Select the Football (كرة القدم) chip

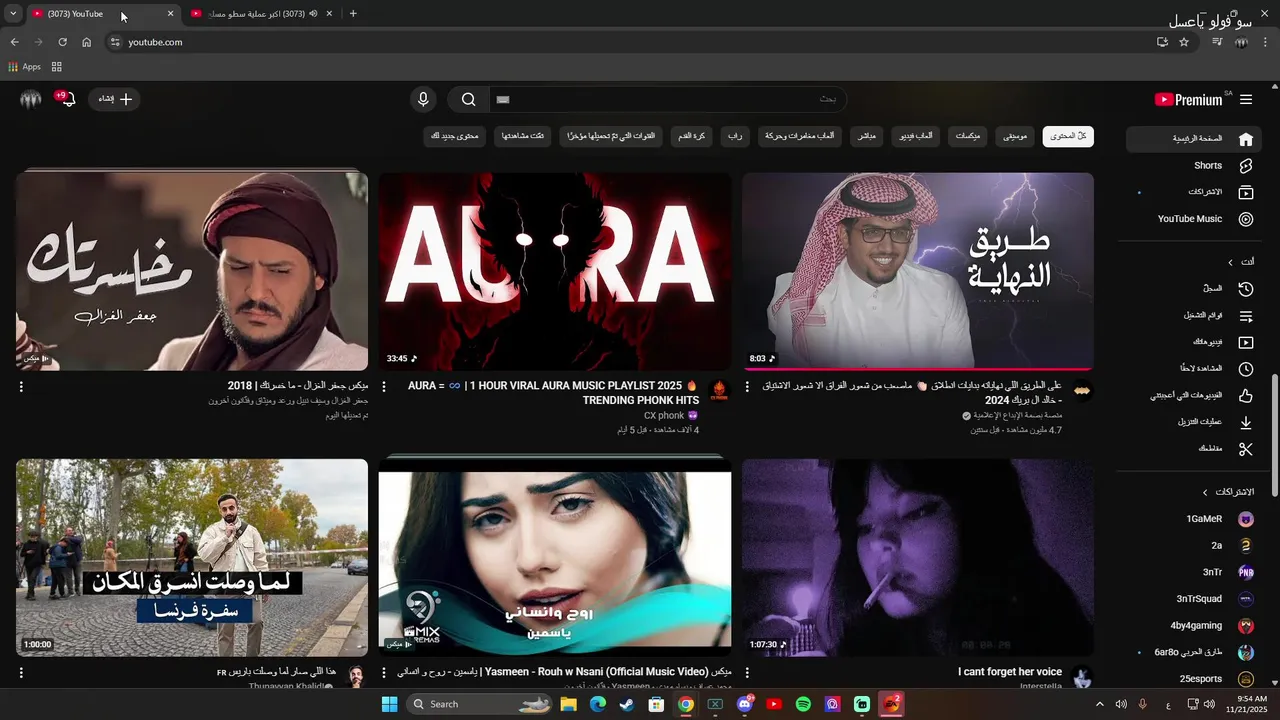pyautogui.click(x=692, y=136)
